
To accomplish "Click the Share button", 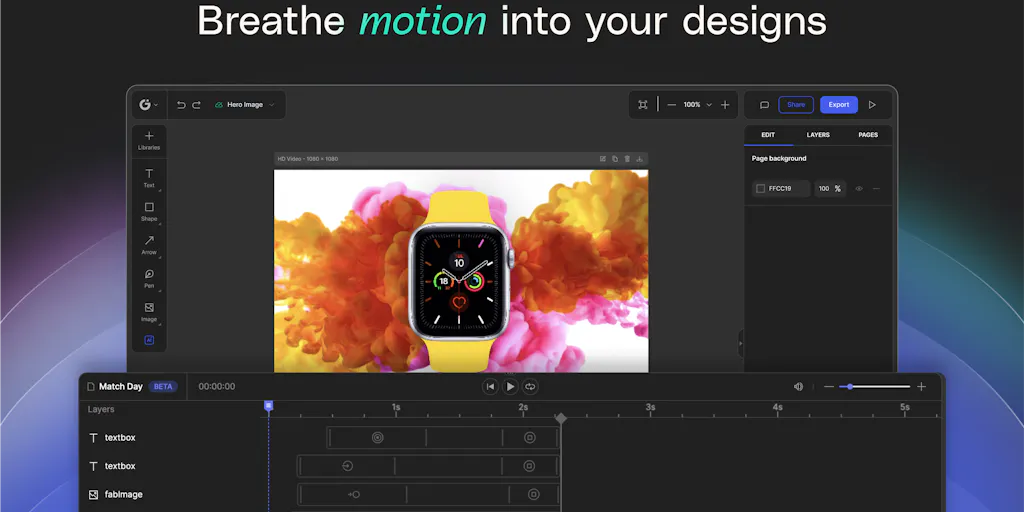I will (x=796, y=104).
